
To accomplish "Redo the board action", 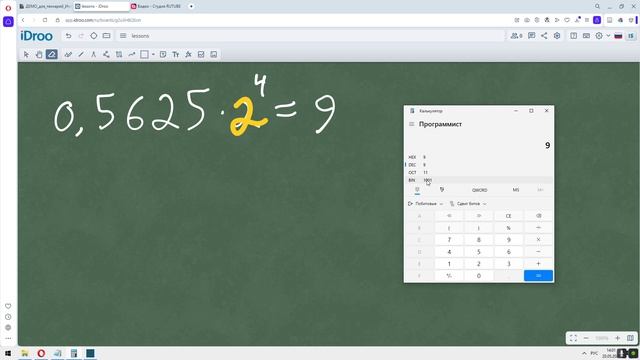I will point(81,36).
